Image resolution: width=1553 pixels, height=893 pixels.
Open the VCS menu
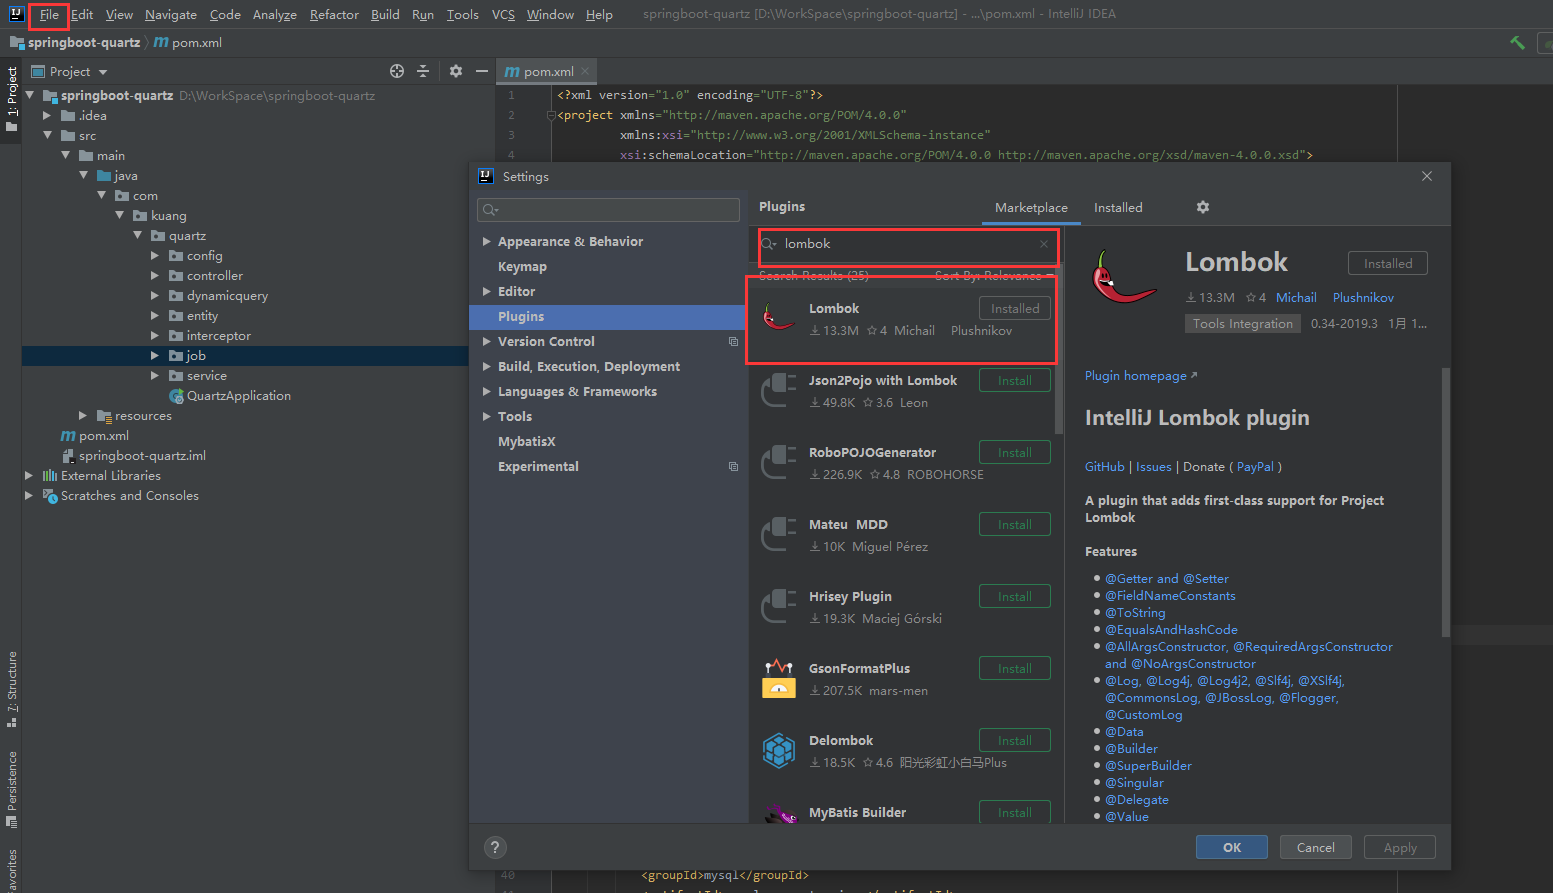tap(504, 15)
